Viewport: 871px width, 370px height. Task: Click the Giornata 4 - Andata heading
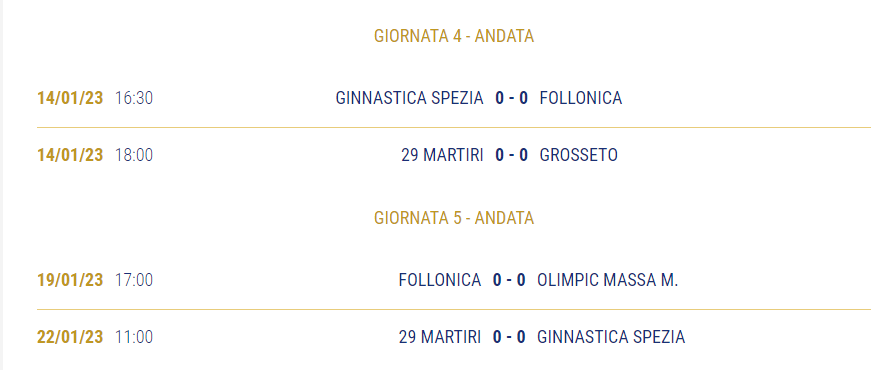454,36
